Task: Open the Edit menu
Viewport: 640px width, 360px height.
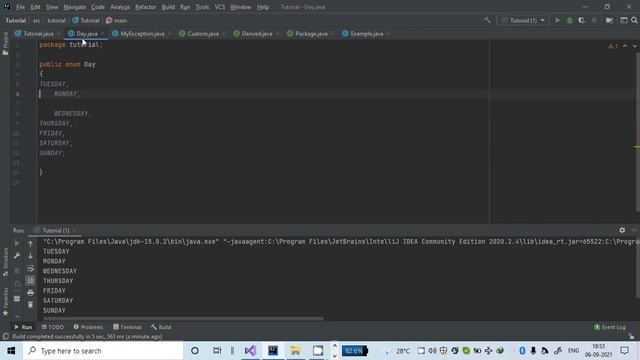Action: point(36,7)
